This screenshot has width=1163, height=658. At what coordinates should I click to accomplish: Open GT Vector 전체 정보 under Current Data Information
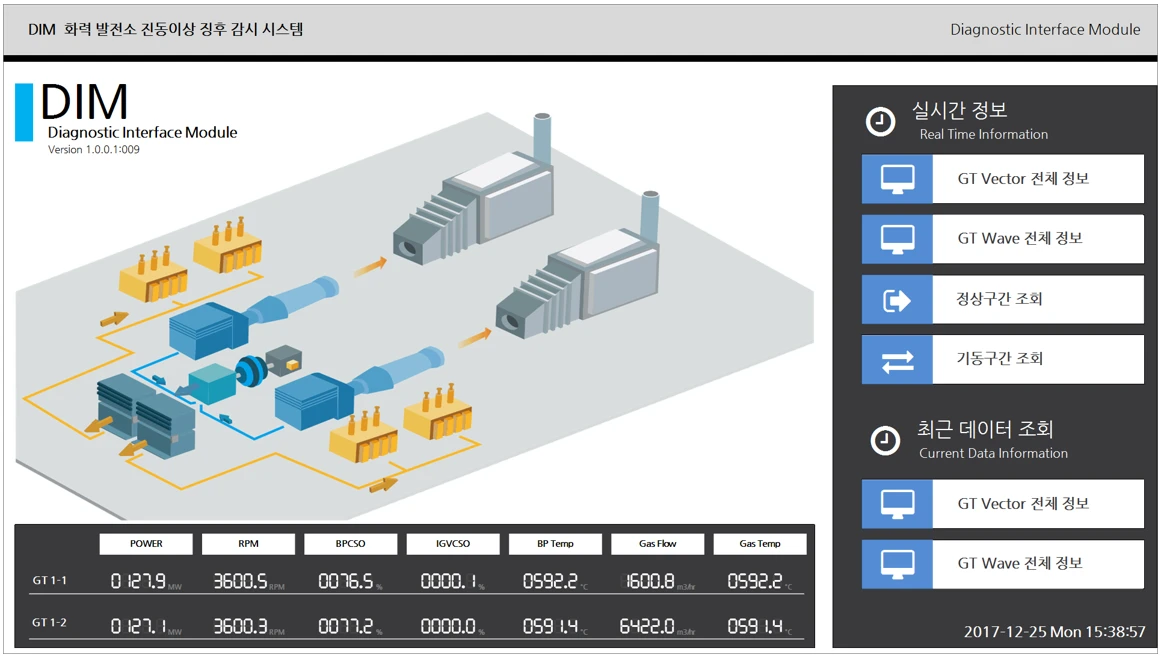(1037, 504)
